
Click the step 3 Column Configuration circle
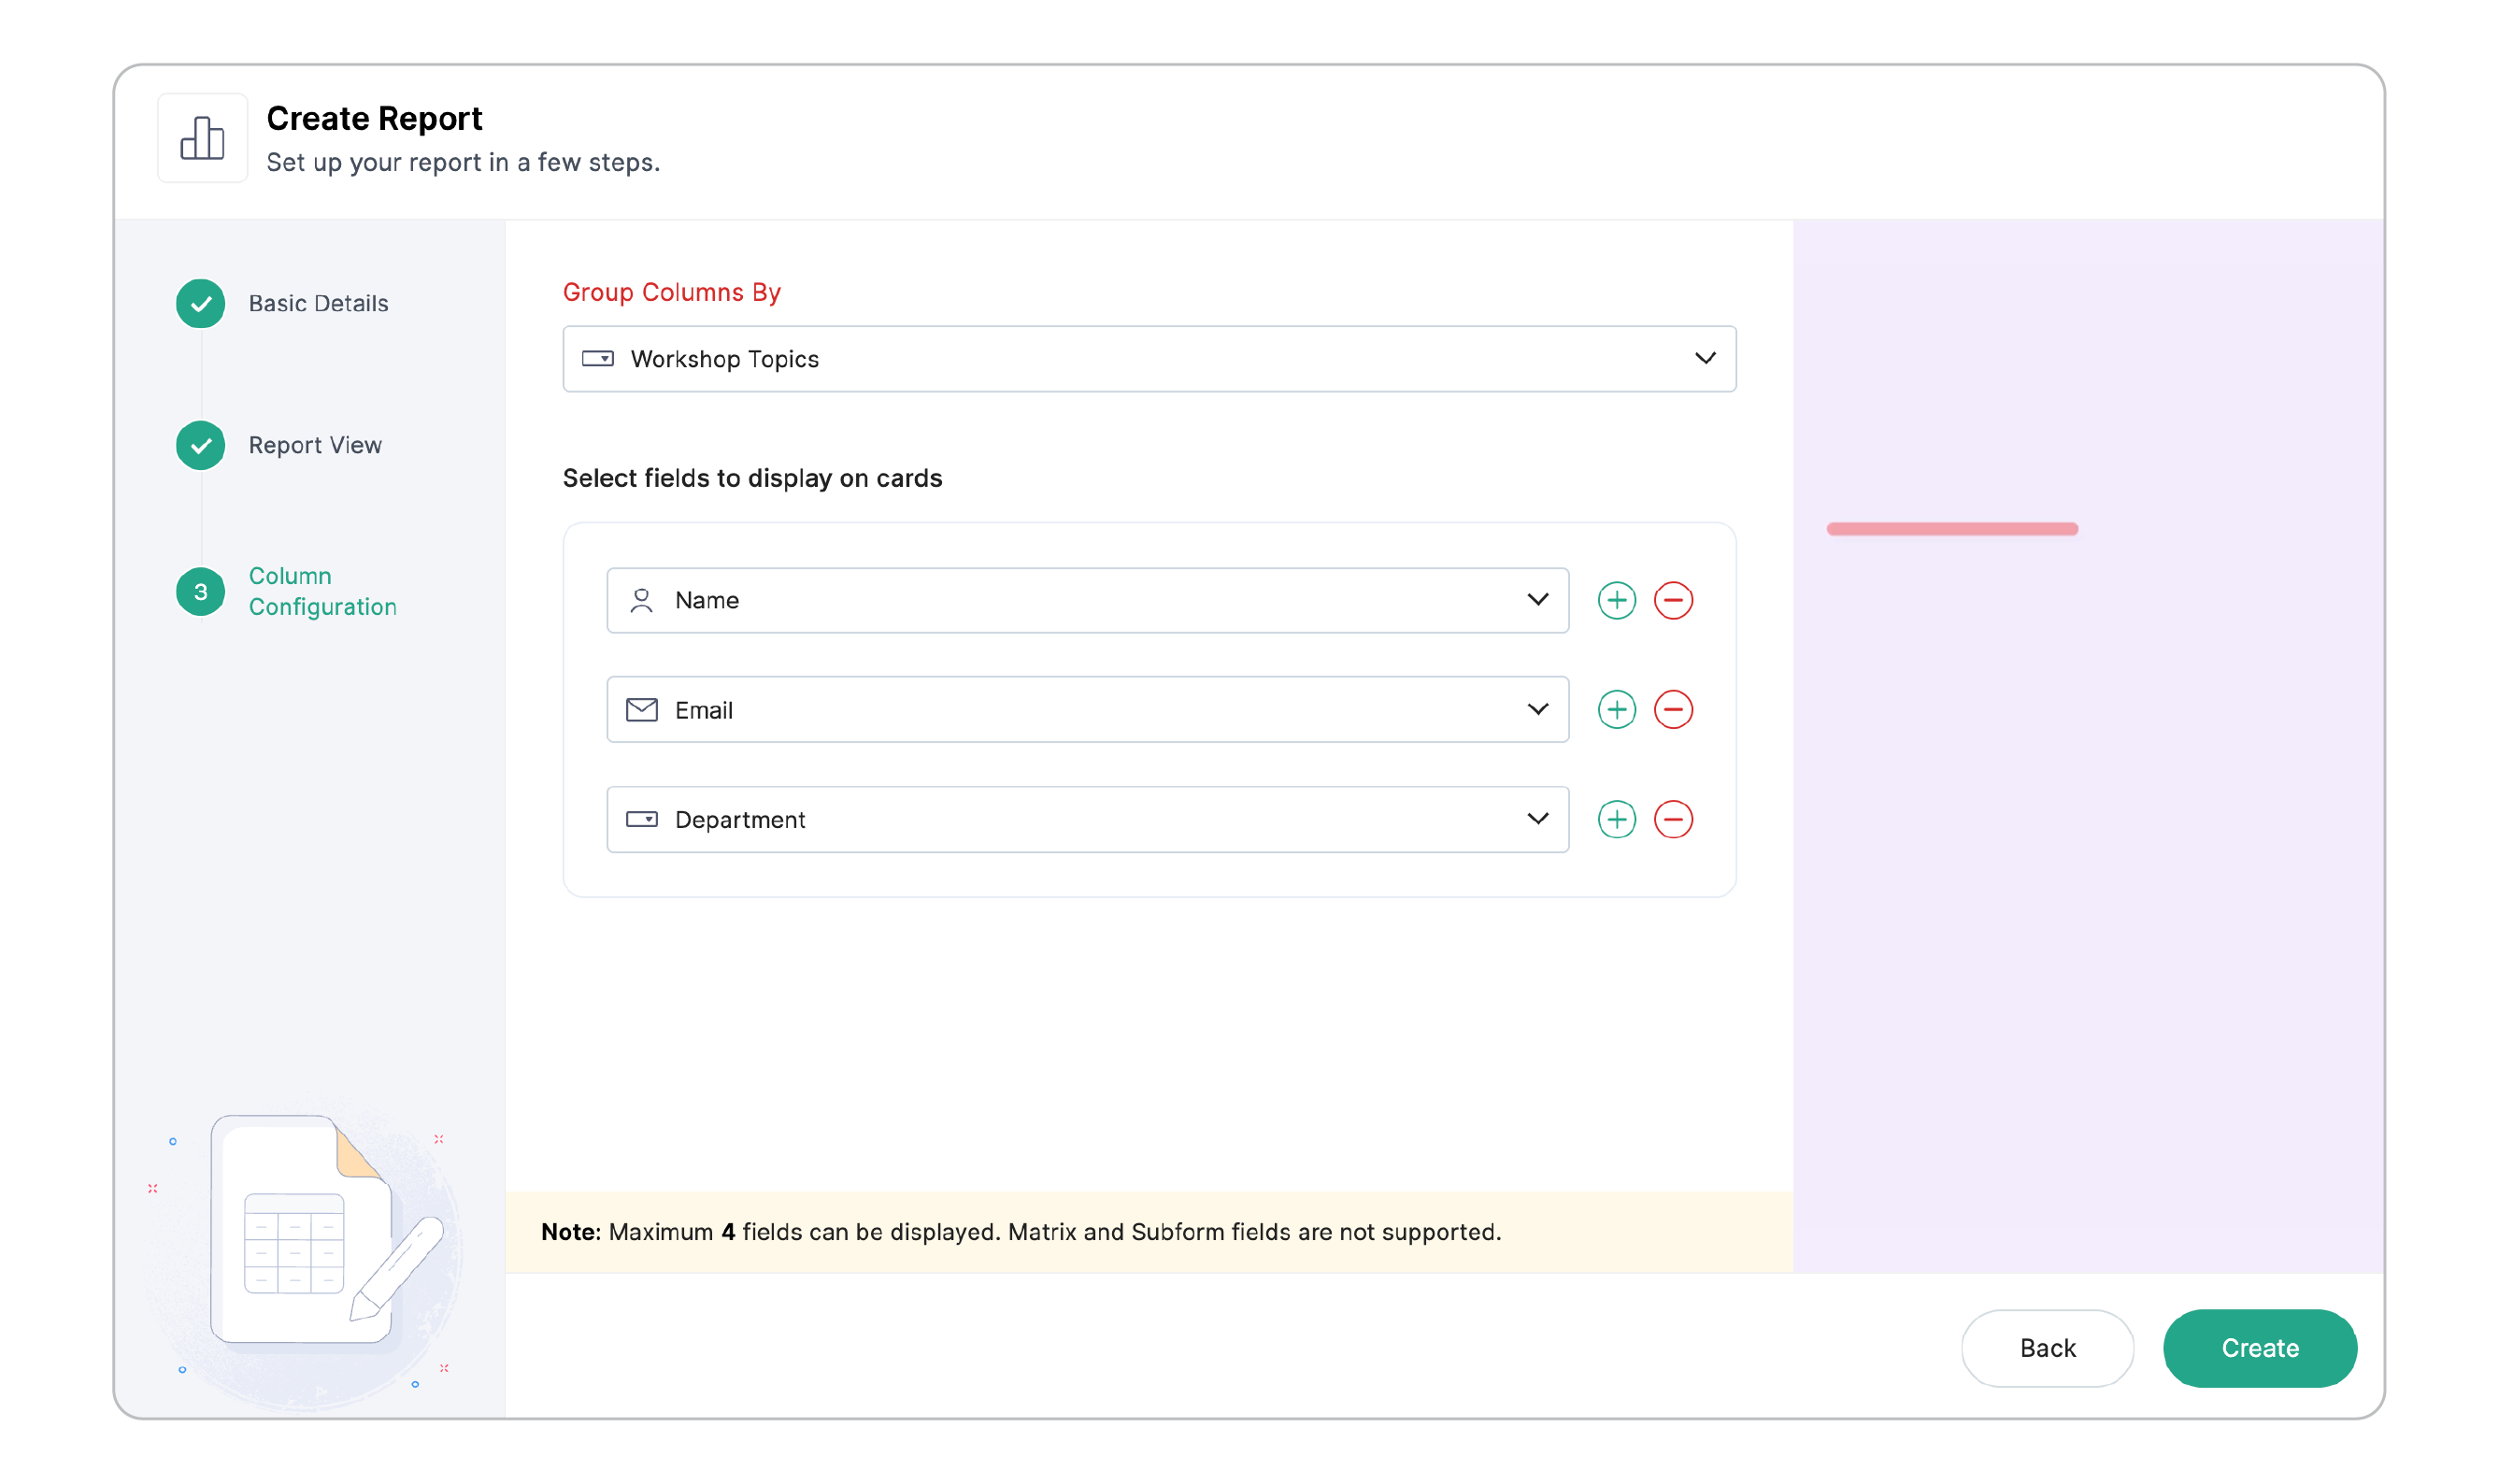click(x=201, y=591)
